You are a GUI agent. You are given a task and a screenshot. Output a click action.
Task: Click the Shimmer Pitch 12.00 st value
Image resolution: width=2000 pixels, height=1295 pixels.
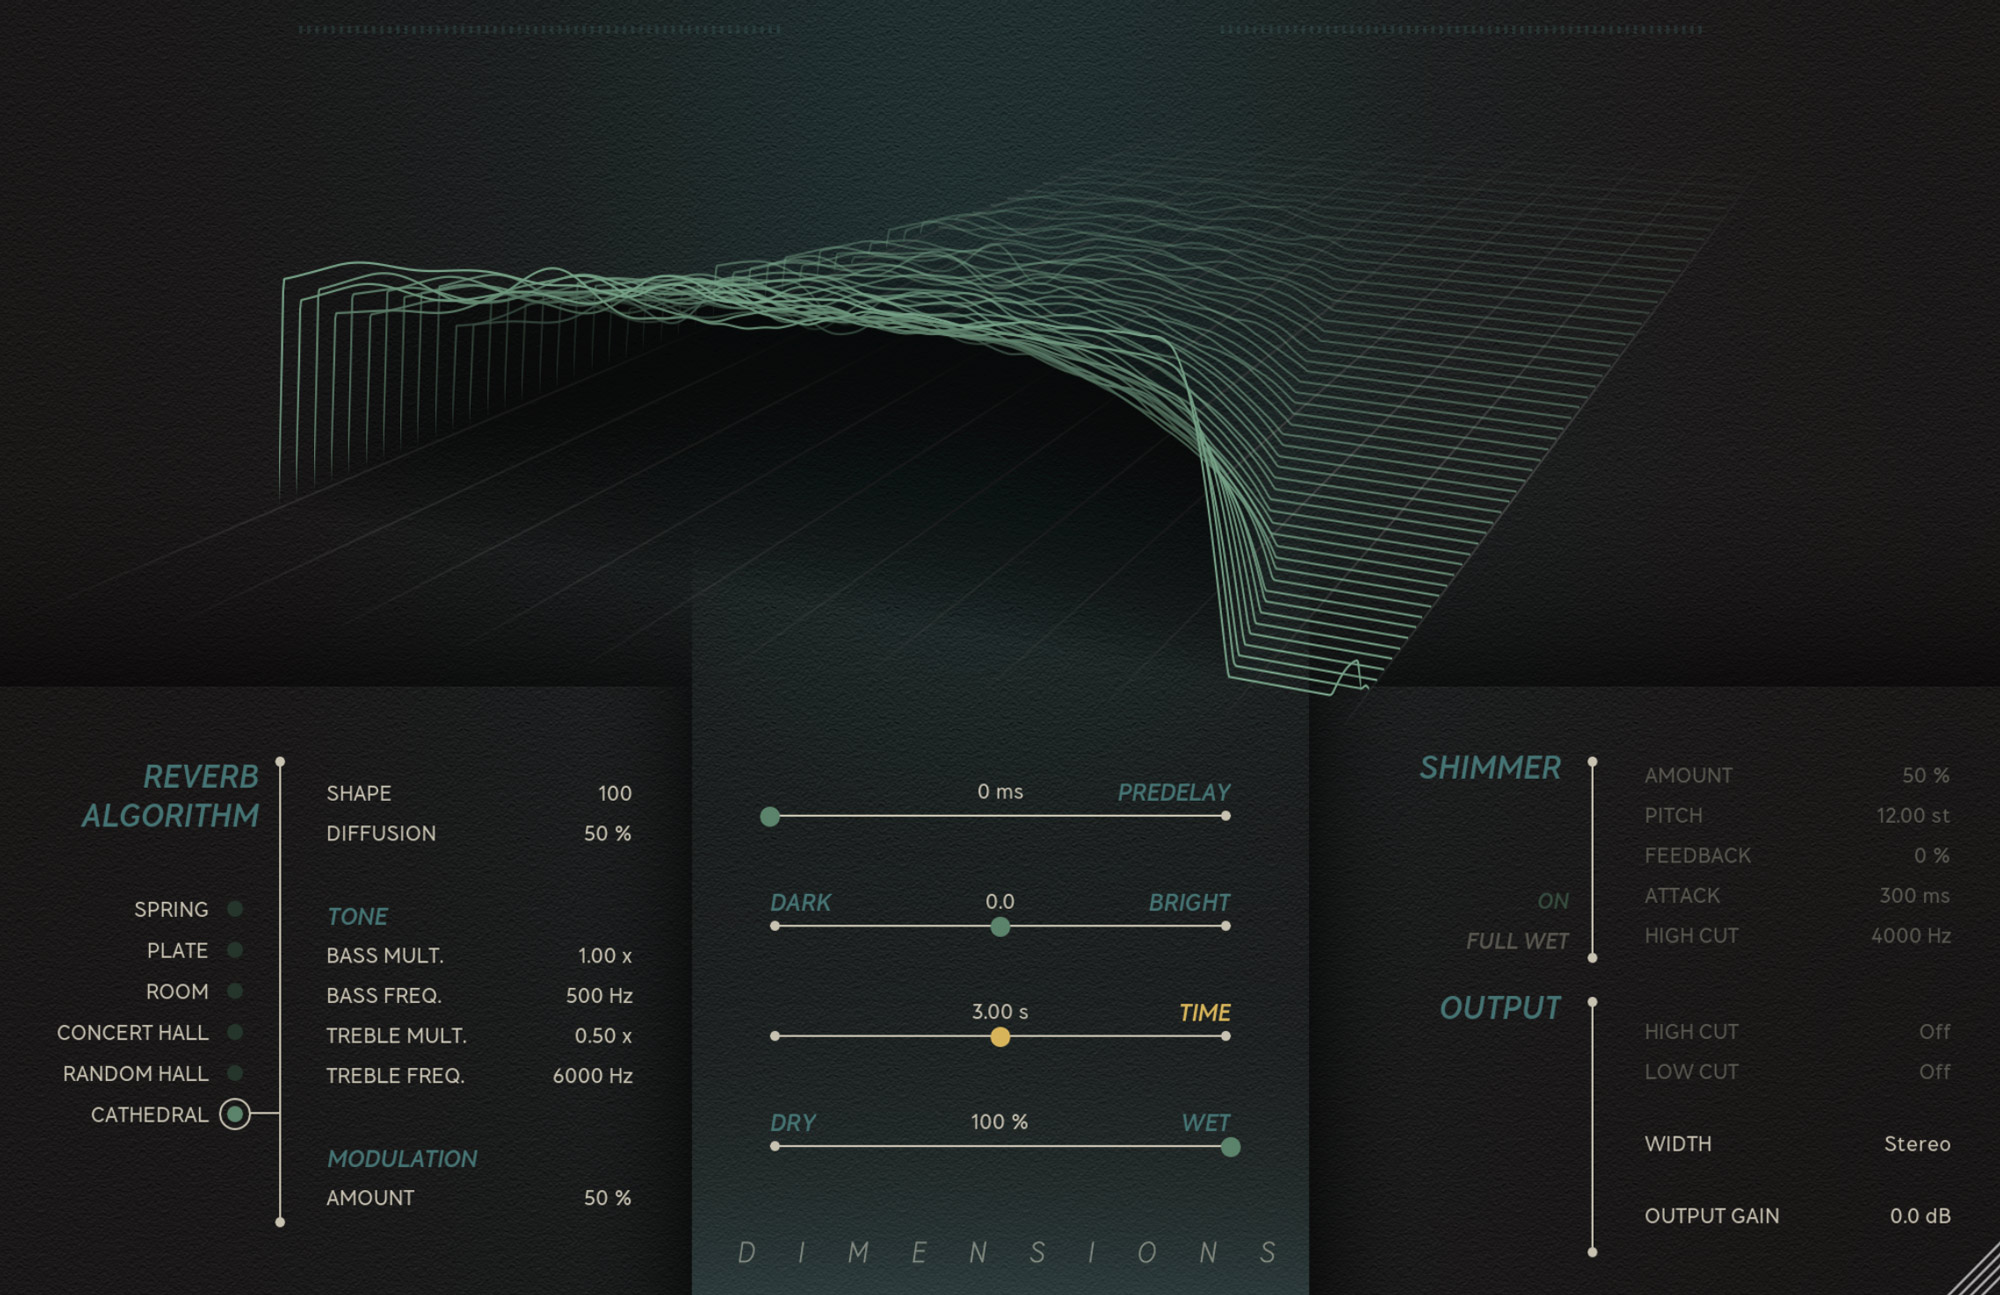tap(1911, 815)
